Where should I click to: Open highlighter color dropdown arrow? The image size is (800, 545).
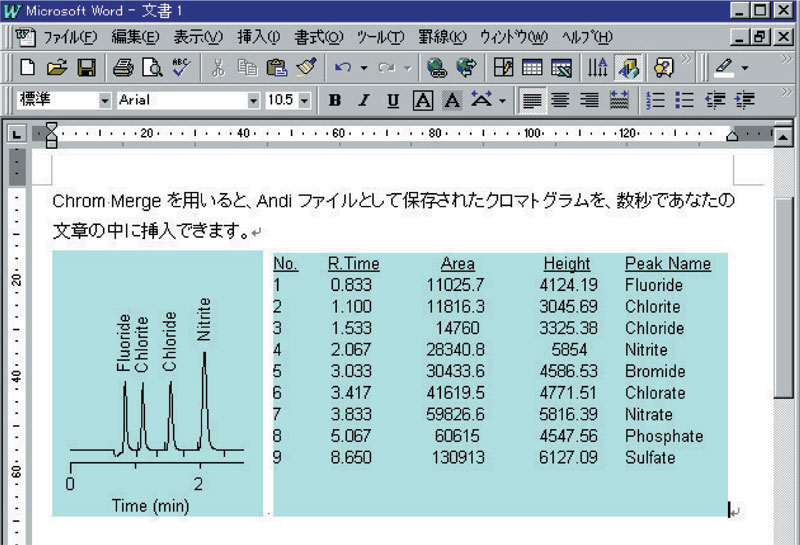[745, 68]
